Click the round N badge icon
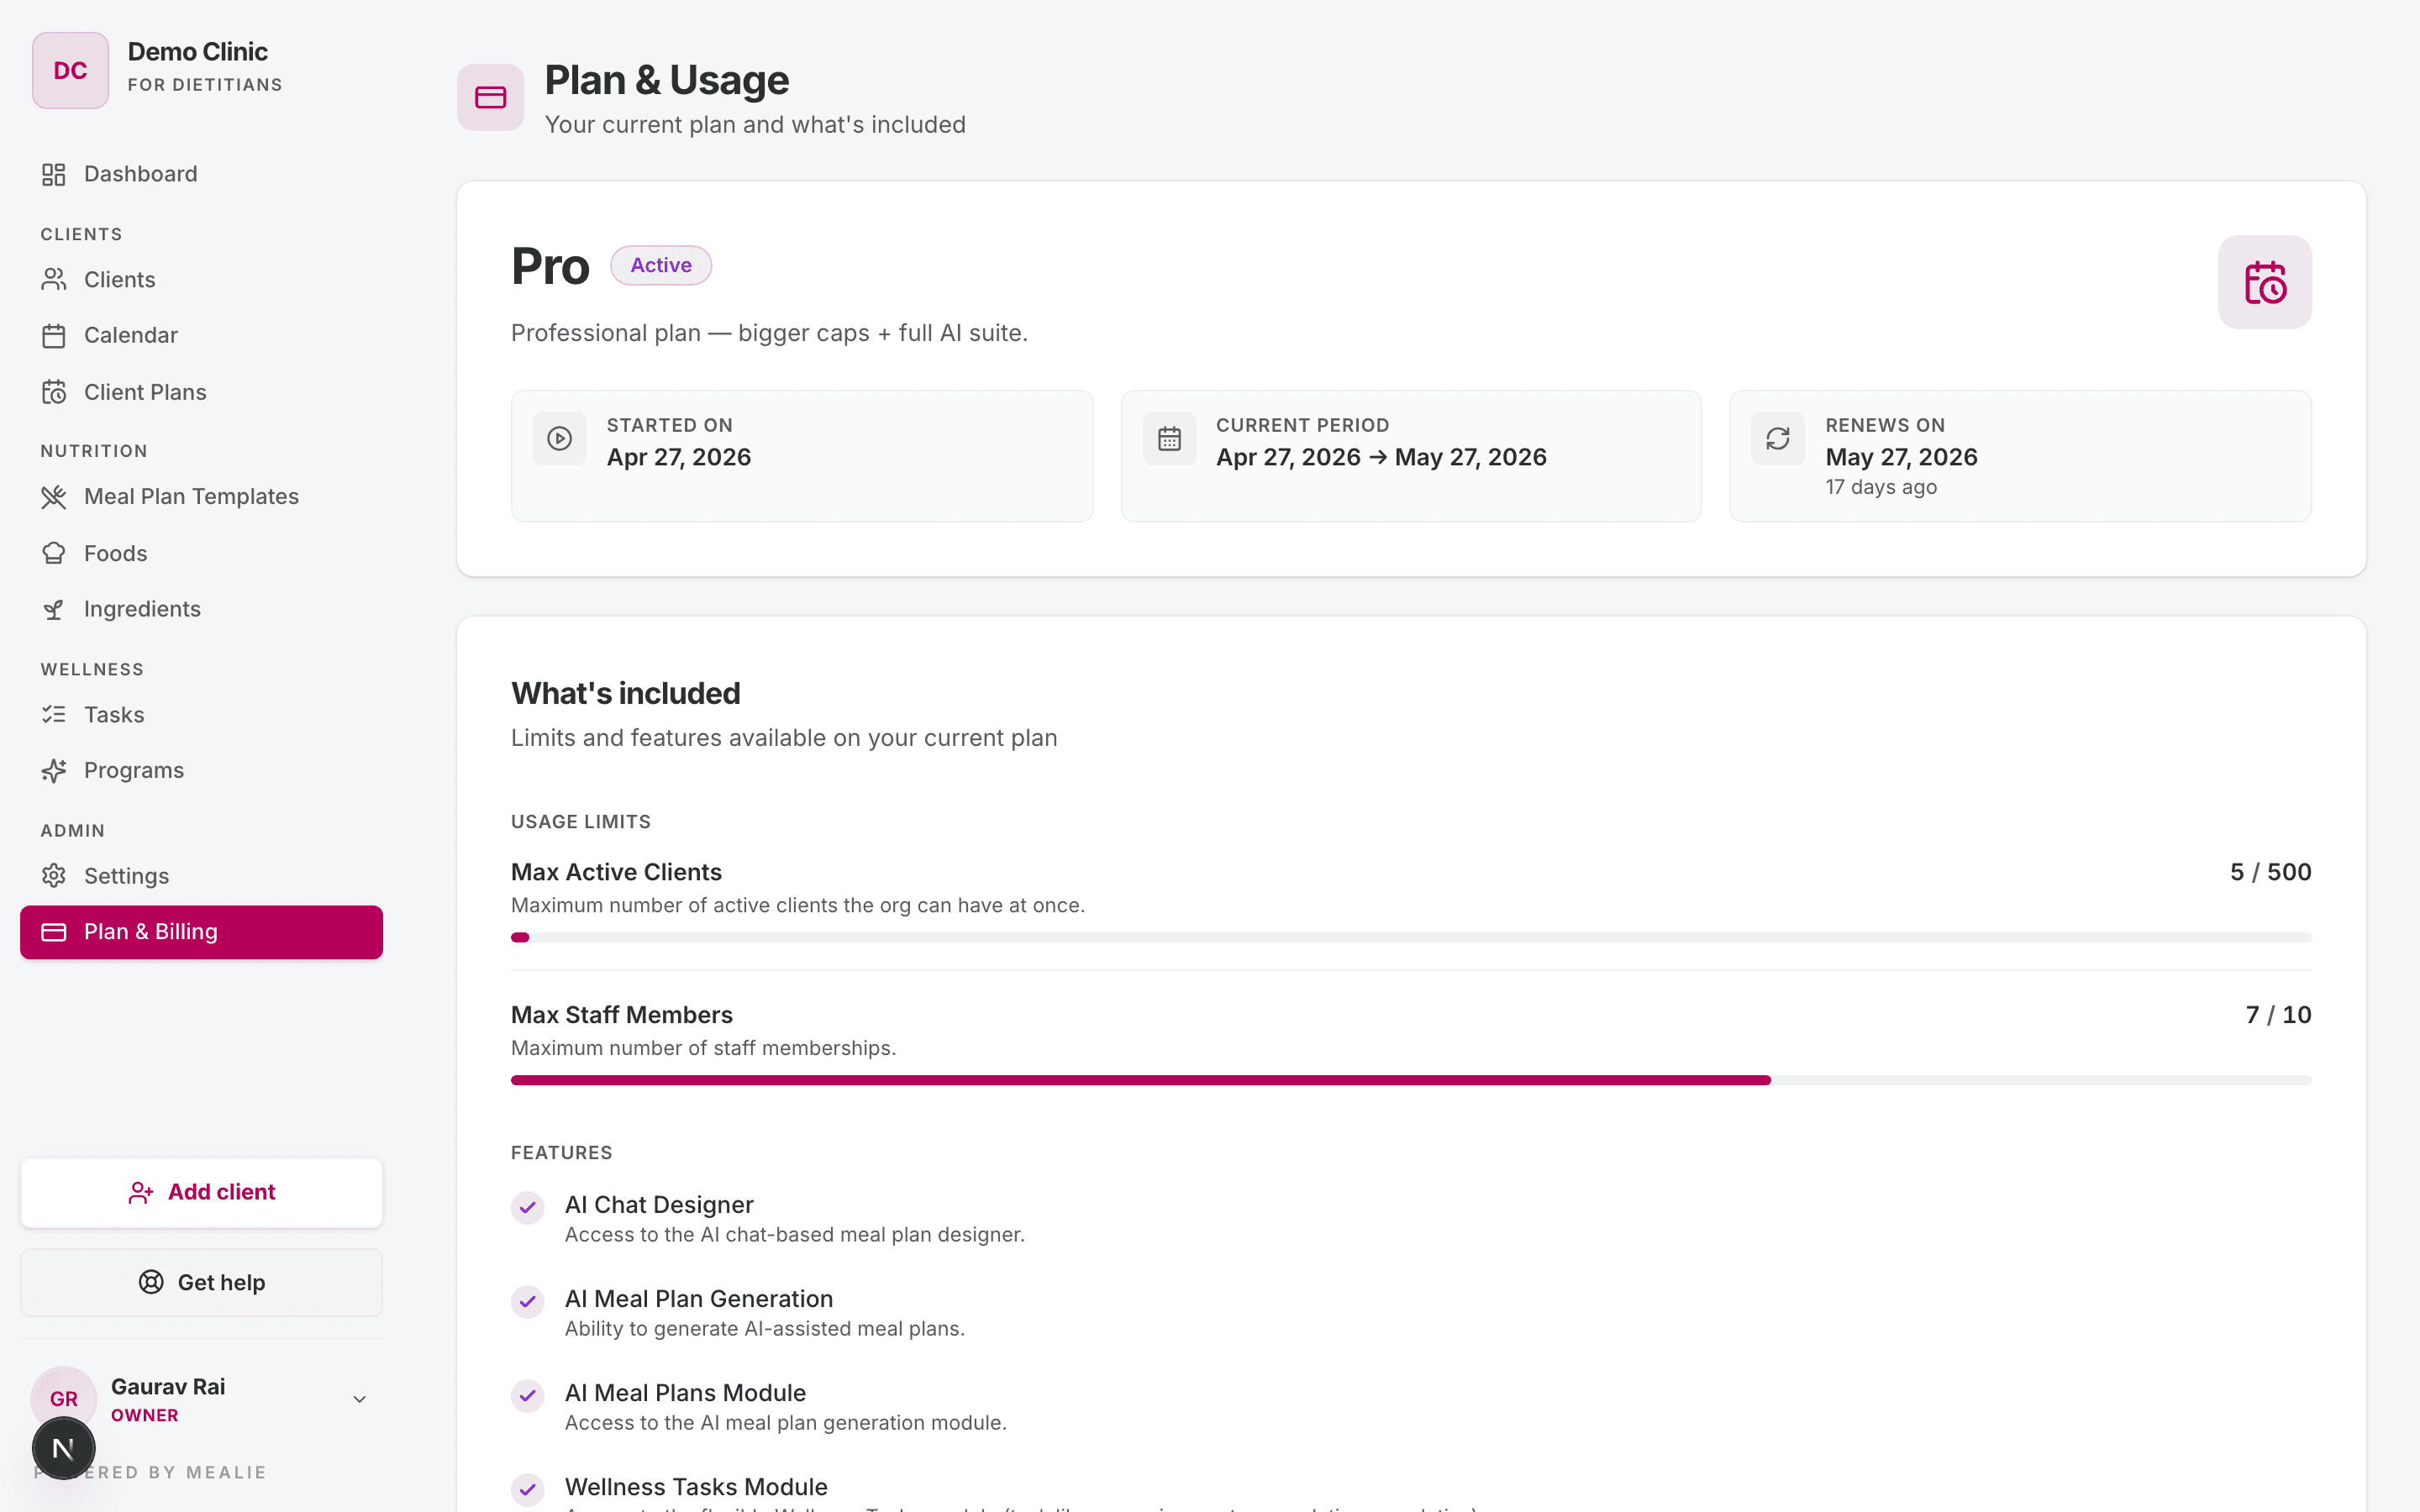This screenshot has width=2420, height=1512. [63, 1448]
